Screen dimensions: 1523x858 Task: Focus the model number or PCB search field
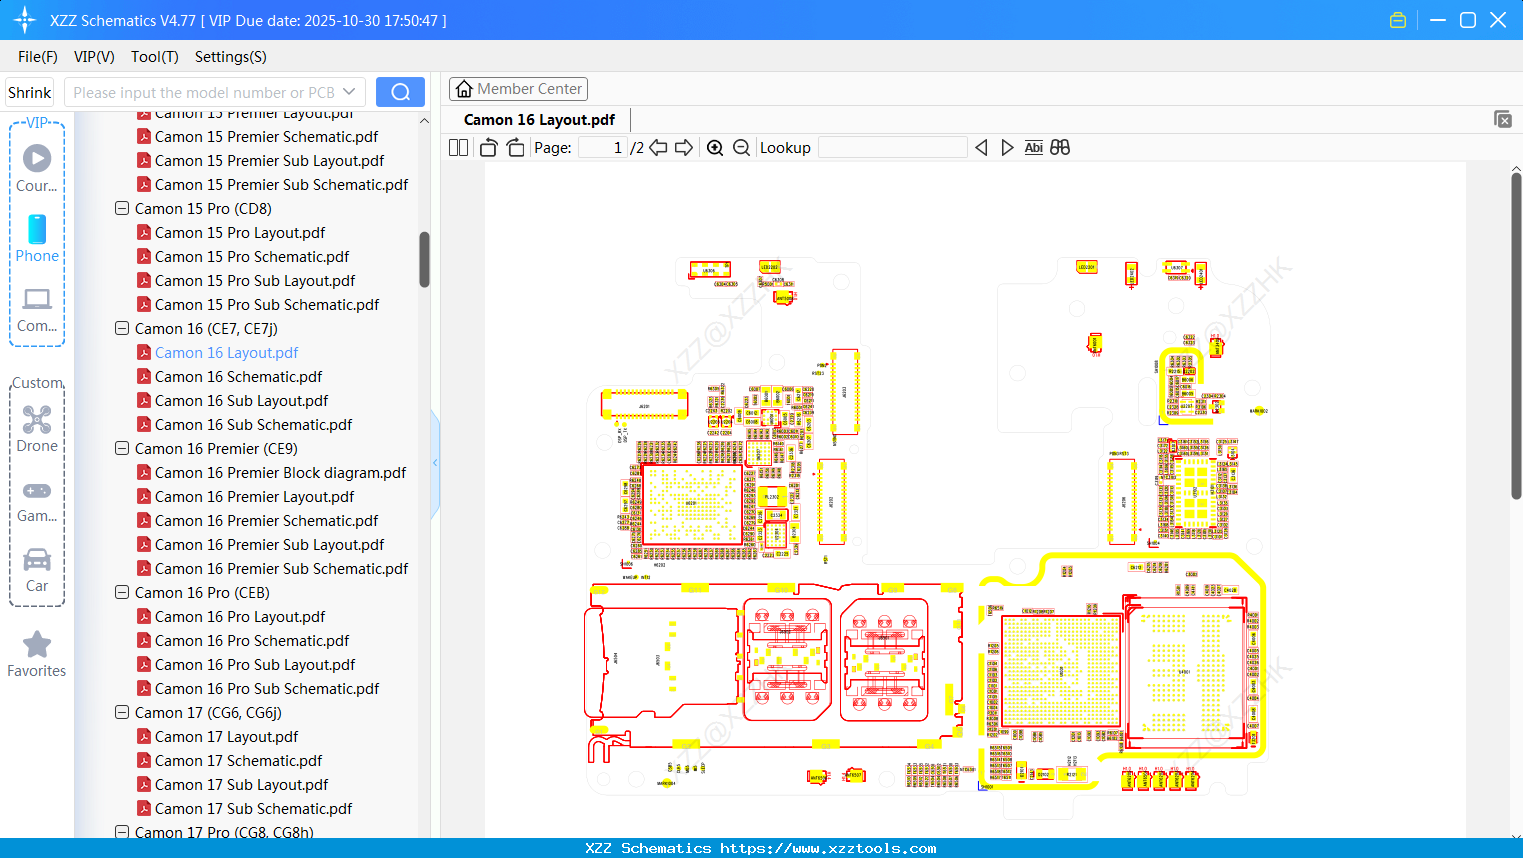click(204, 92)
